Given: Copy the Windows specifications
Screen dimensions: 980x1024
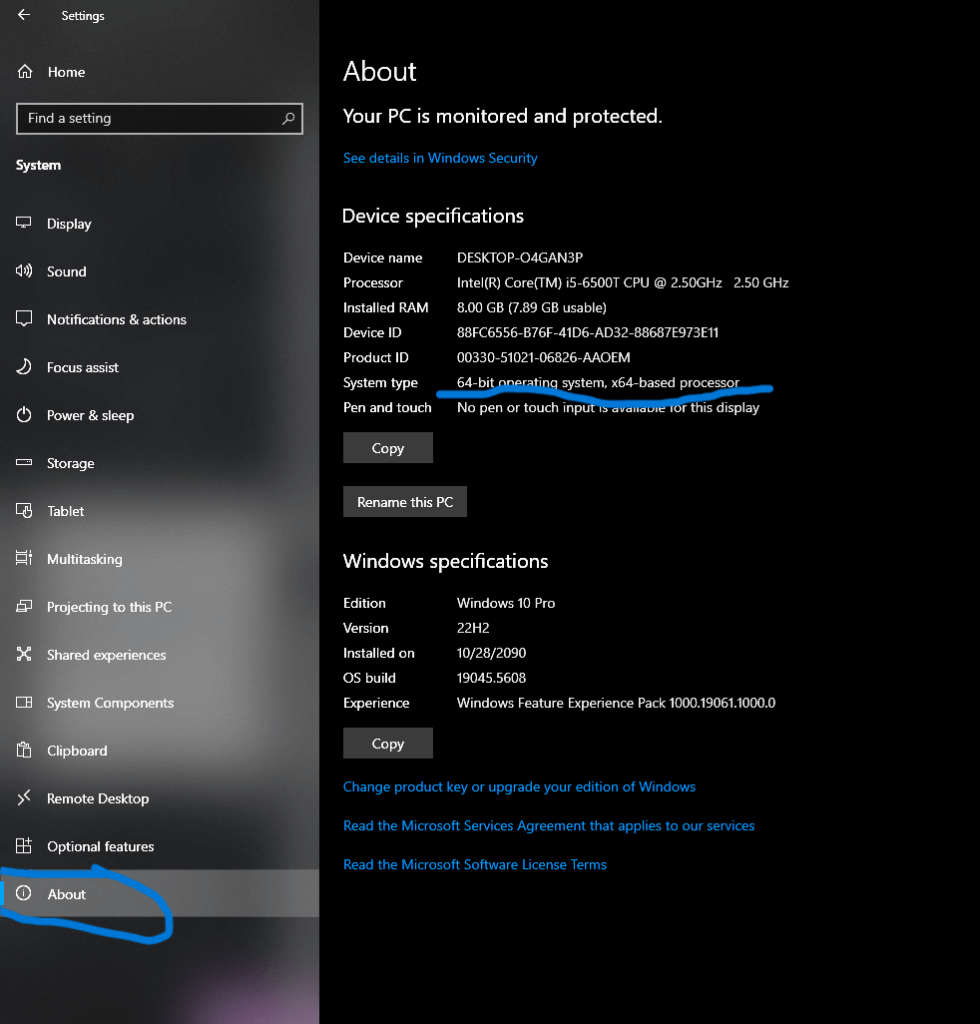Looking at the screenshot, I should [x=388, y=743].
